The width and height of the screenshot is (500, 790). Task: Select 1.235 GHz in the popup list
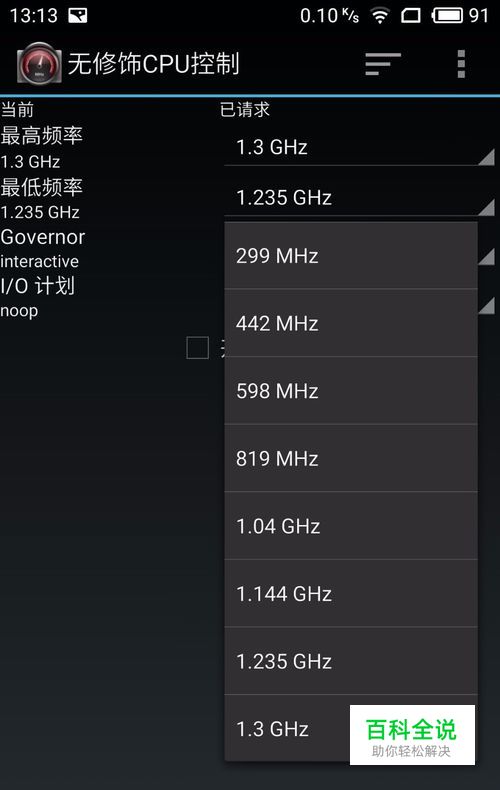[351, 661]
